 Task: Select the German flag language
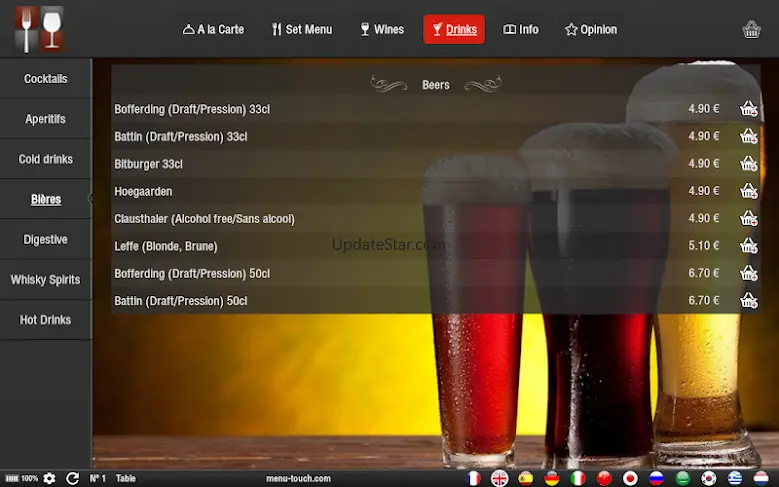(x=551, y=479)
